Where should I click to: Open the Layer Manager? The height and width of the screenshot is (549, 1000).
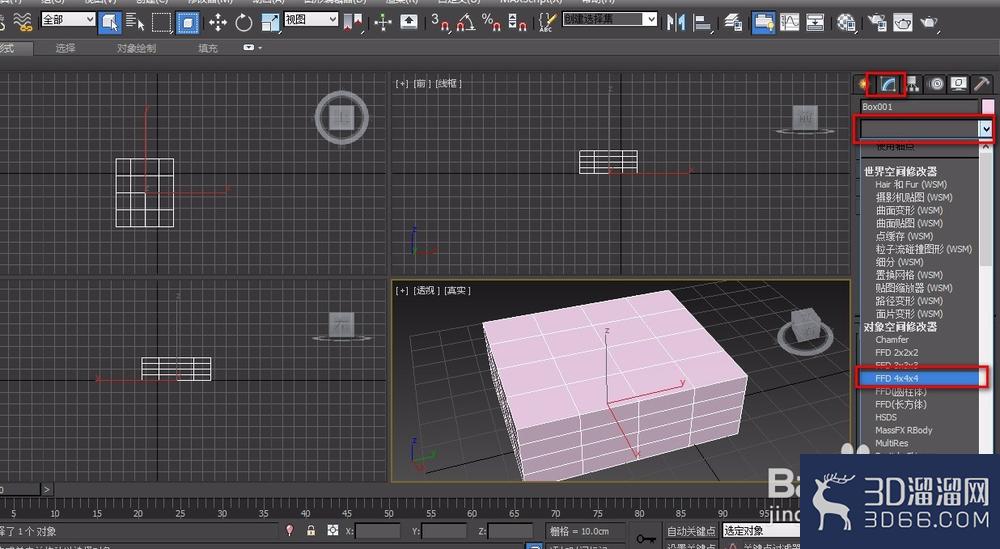click(x=733, y=23)
